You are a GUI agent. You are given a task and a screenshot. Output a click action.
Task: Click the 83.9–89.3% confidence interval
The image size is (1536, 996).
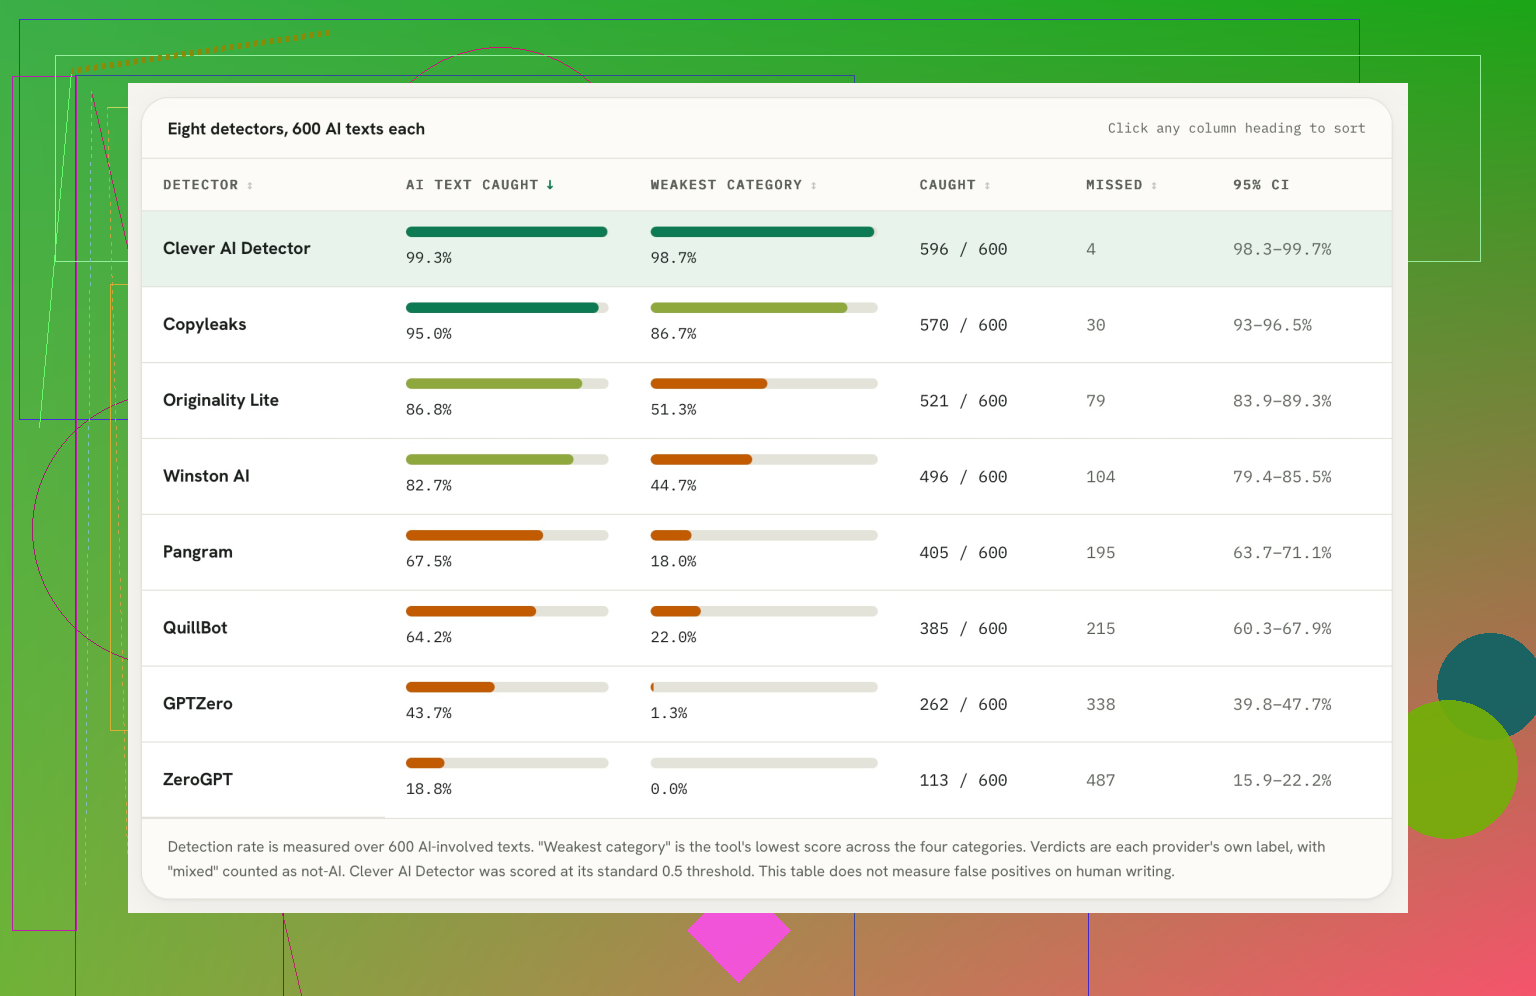1282,401
